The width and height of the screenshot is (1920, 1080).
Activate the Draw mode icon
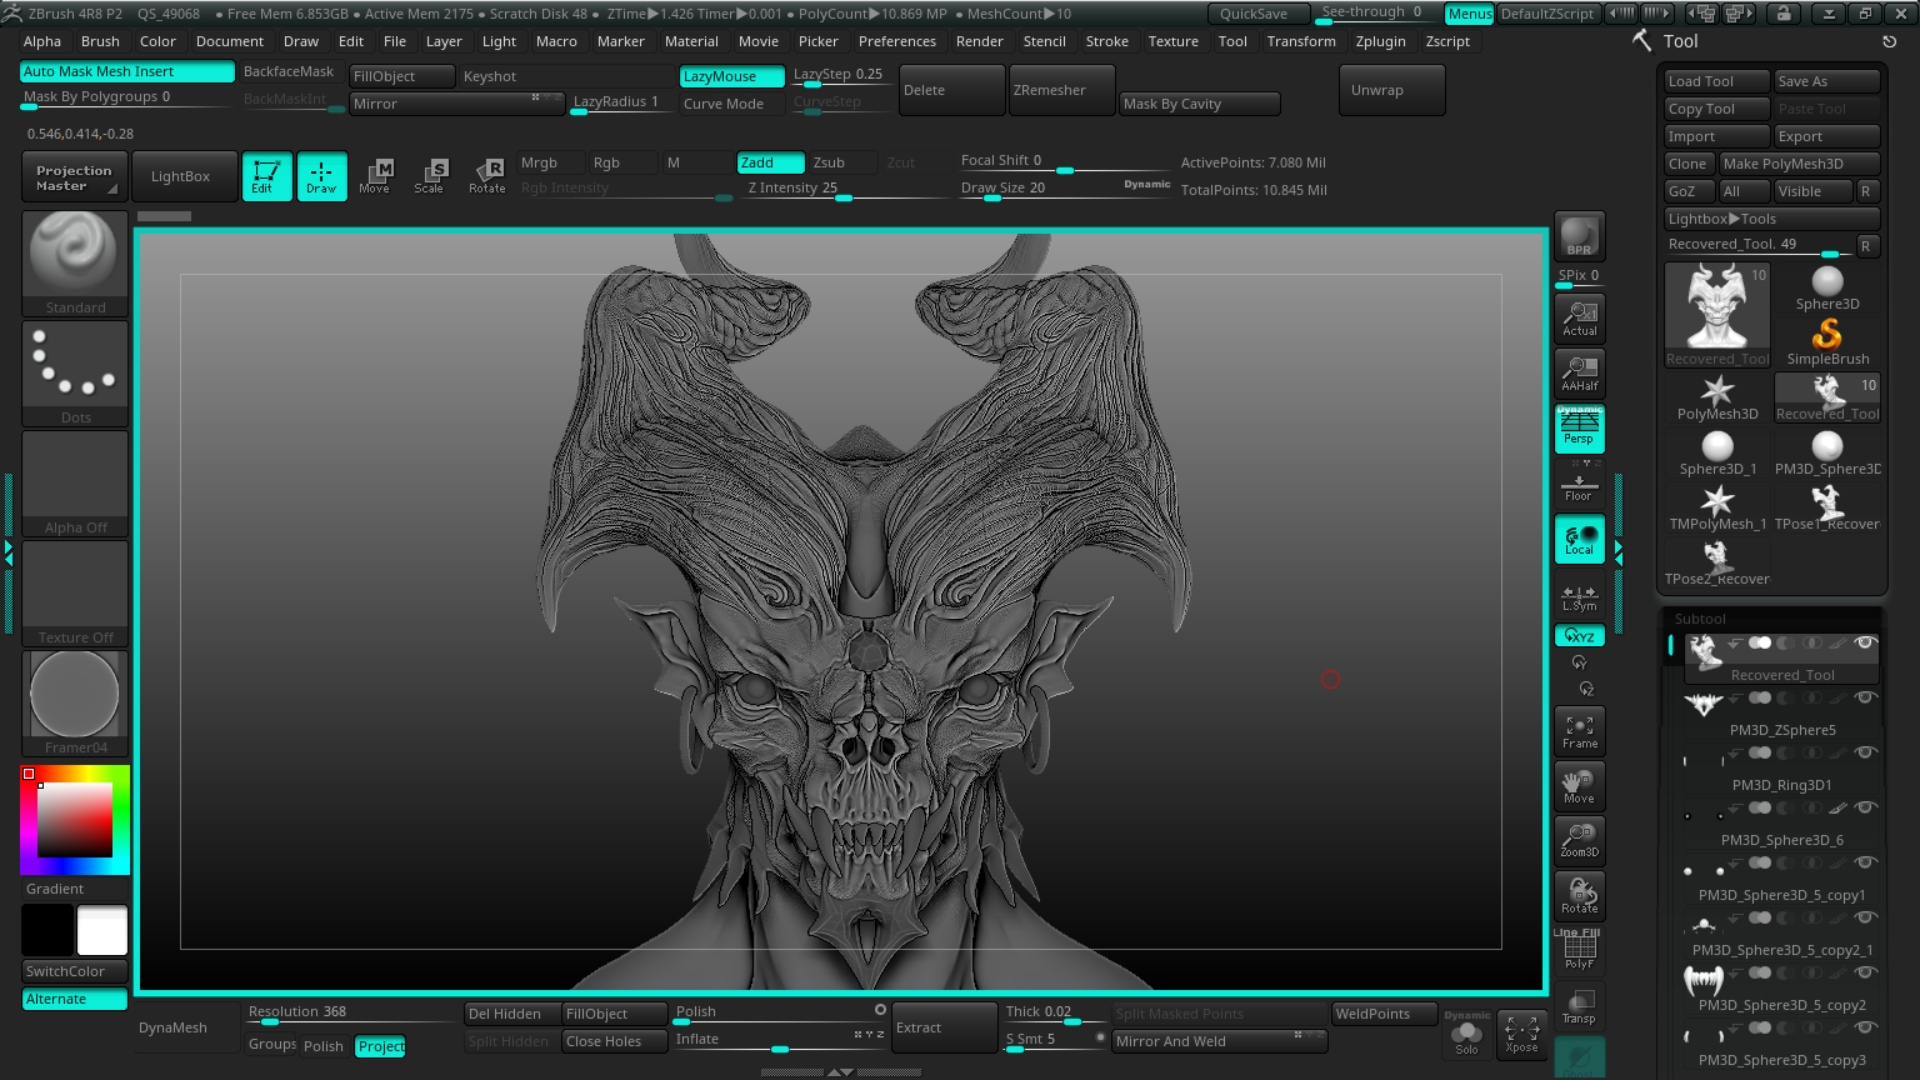(x=321, y=176)
